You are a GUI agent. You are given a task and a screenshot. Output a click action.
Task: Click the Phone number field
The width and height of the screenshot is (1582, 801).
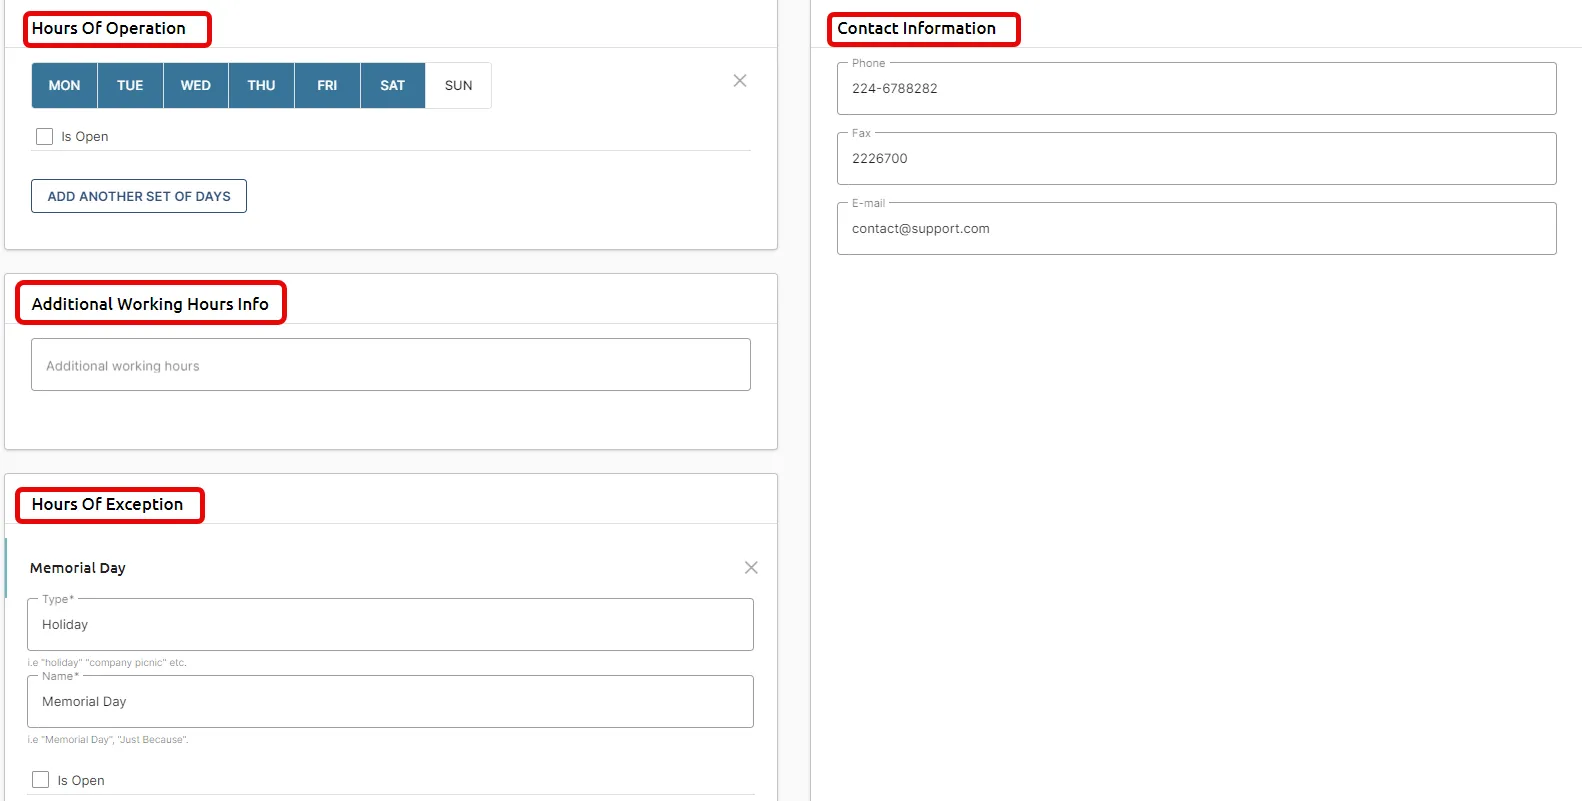coord(1197,89)
